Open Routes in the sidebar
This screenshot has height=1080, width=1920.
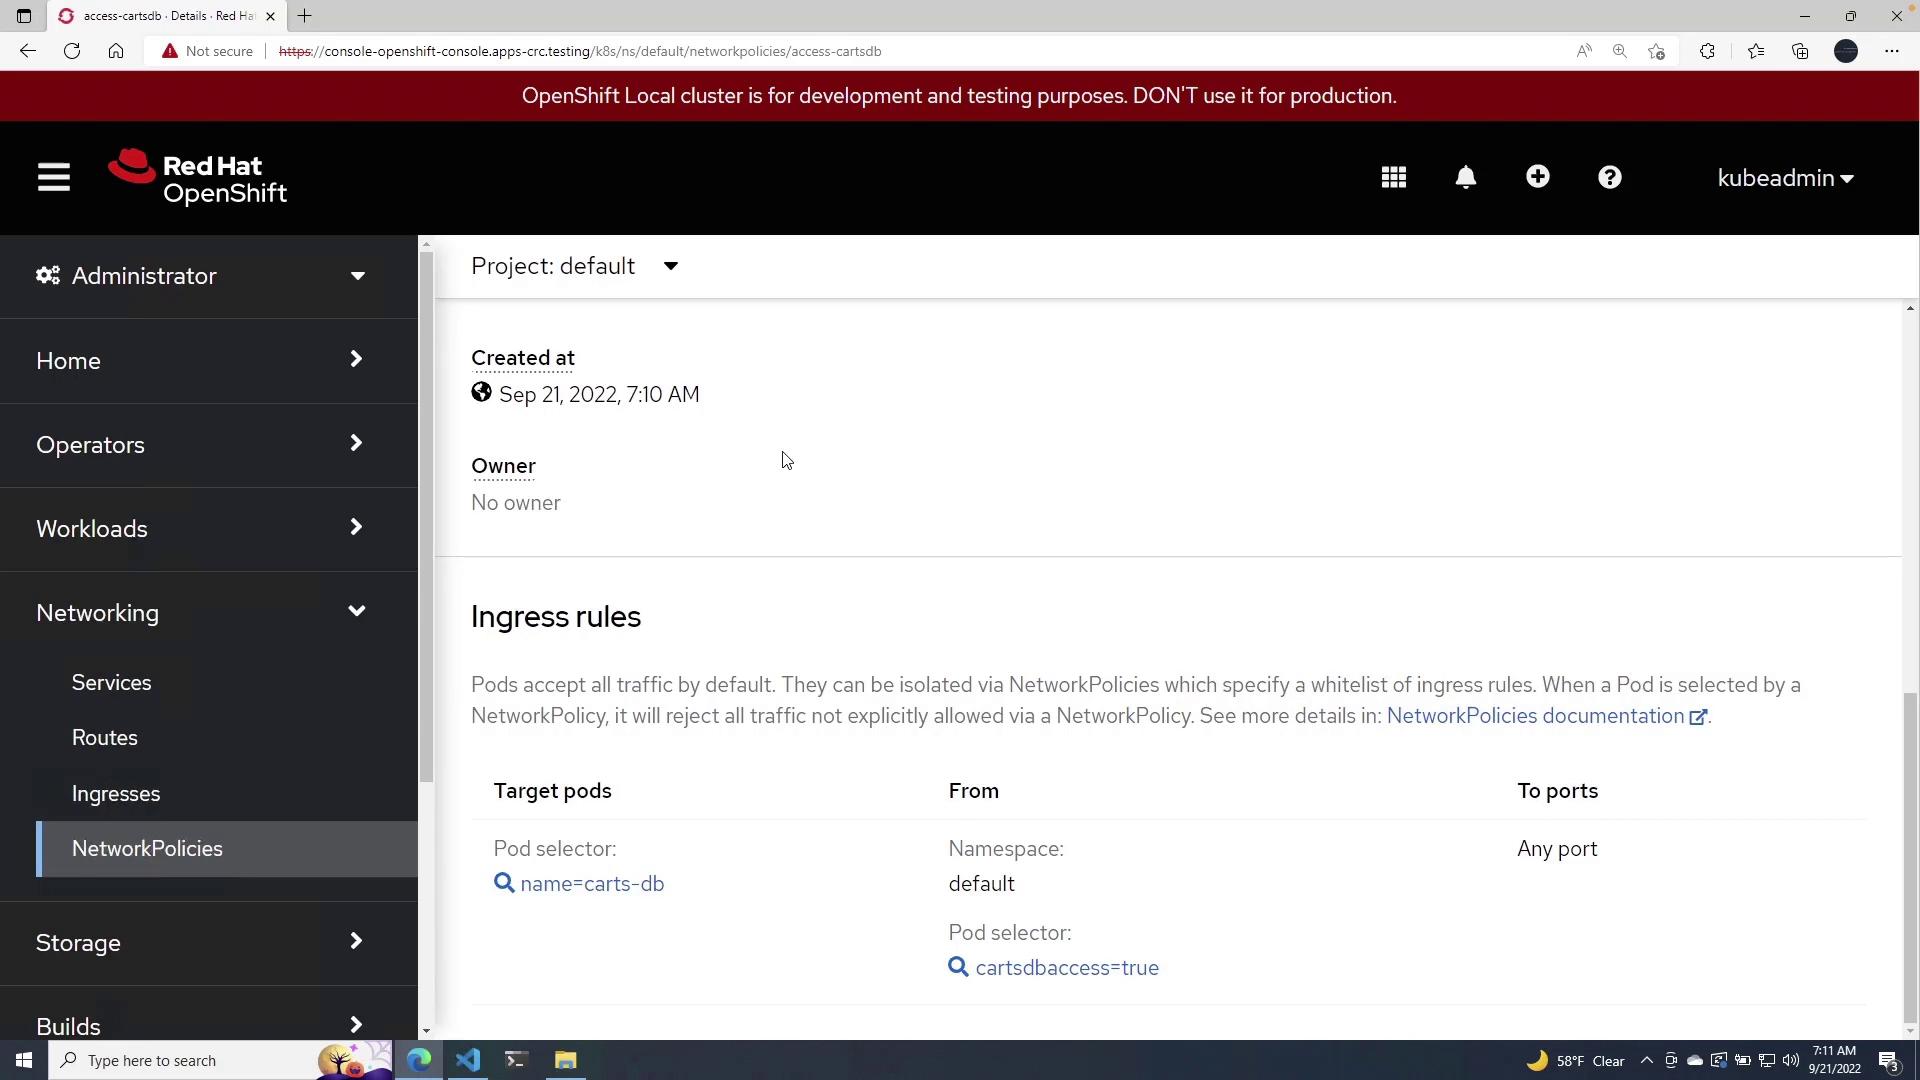tap(104, 738)
